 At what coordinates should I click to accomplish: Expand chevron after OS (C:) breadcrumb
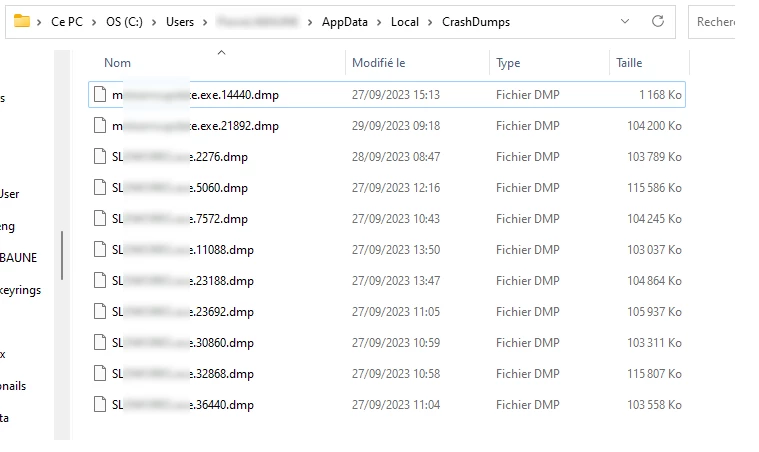pyautogui.click(x=154, y=22)
